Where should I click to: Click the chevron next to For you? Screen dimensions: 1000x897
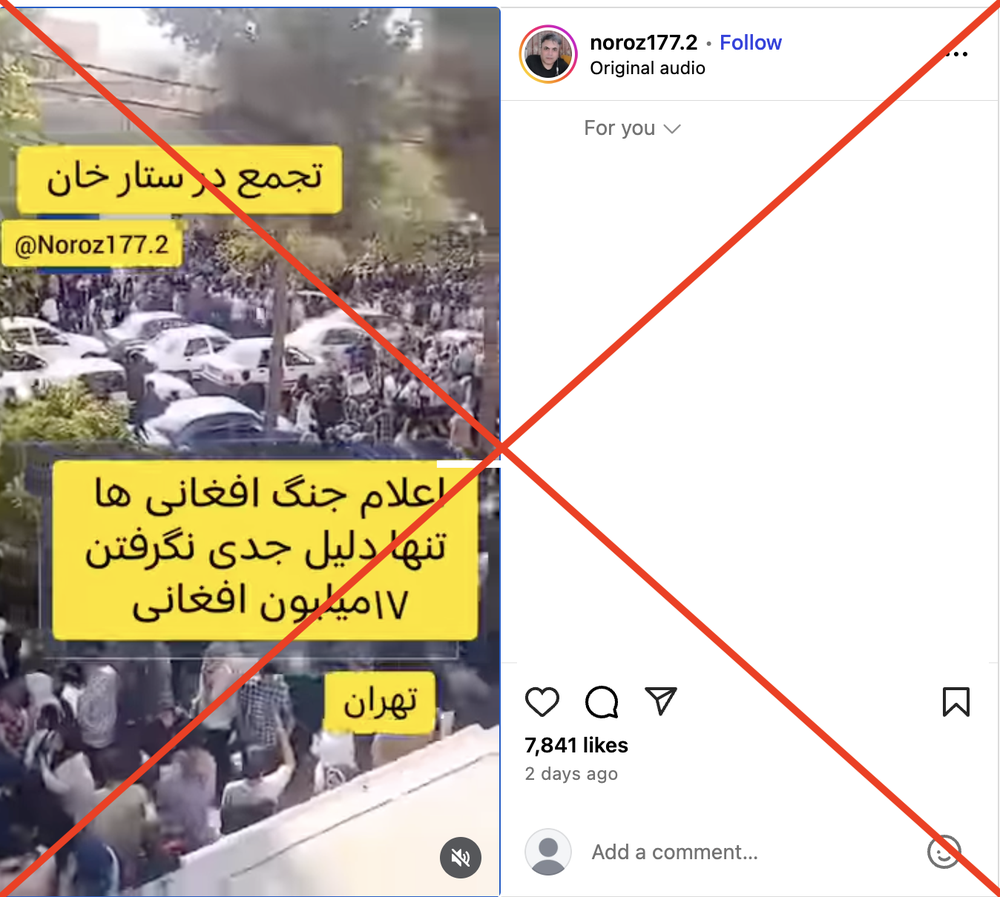672,129
